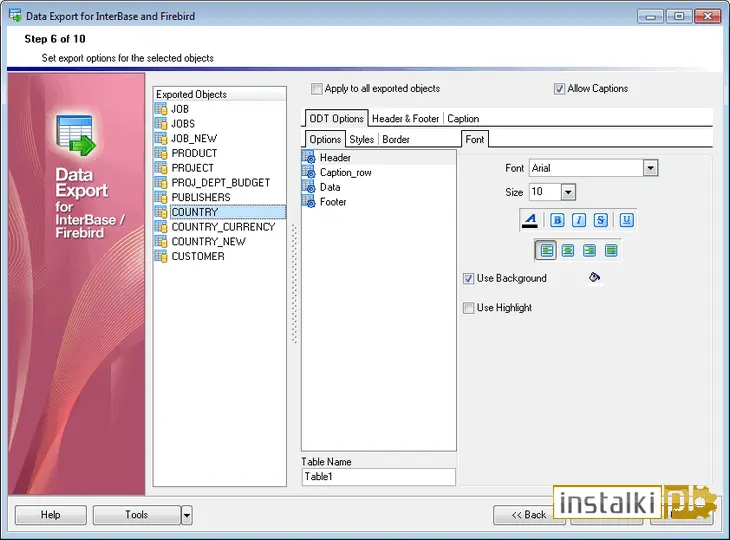Click the Data style icon
Screen dimensions: 730x540
point(309,187)
